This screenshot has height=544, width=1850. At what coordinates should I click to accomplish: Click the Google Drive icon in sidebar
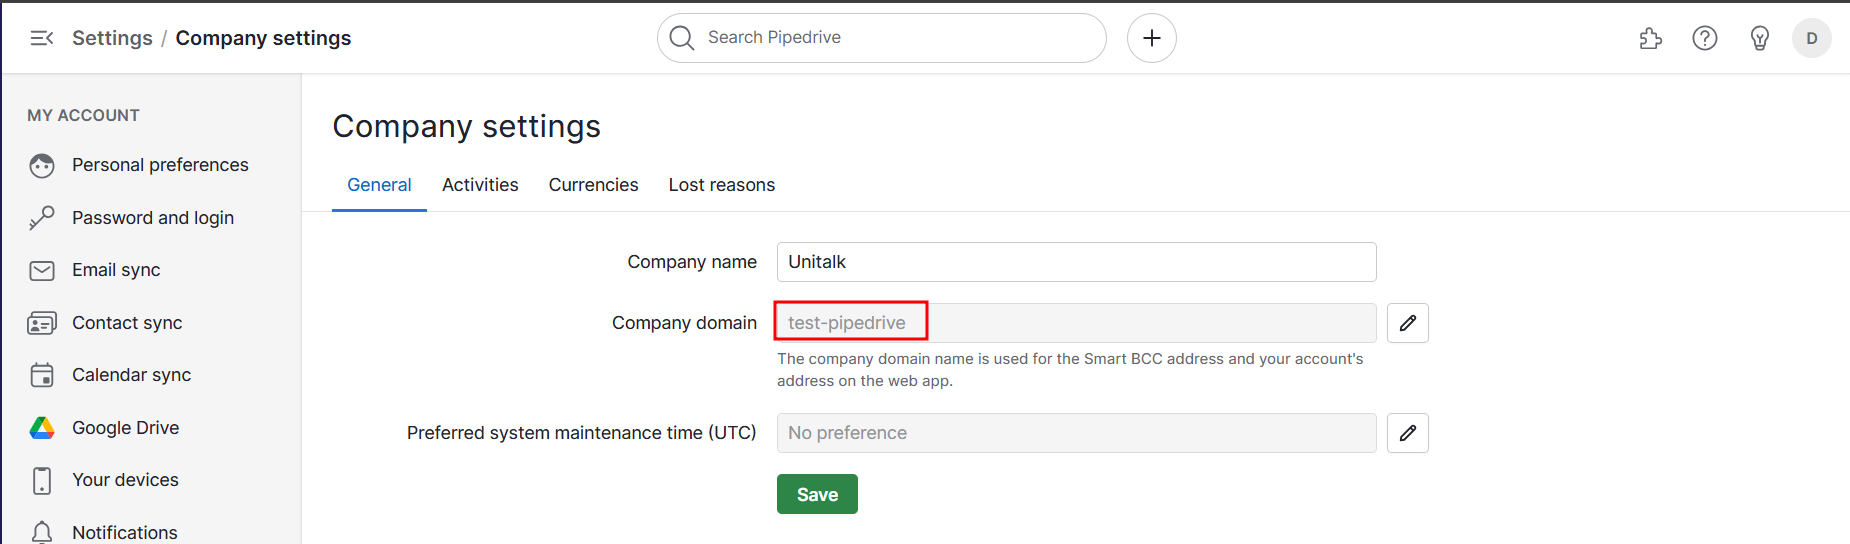pos(42,428)
